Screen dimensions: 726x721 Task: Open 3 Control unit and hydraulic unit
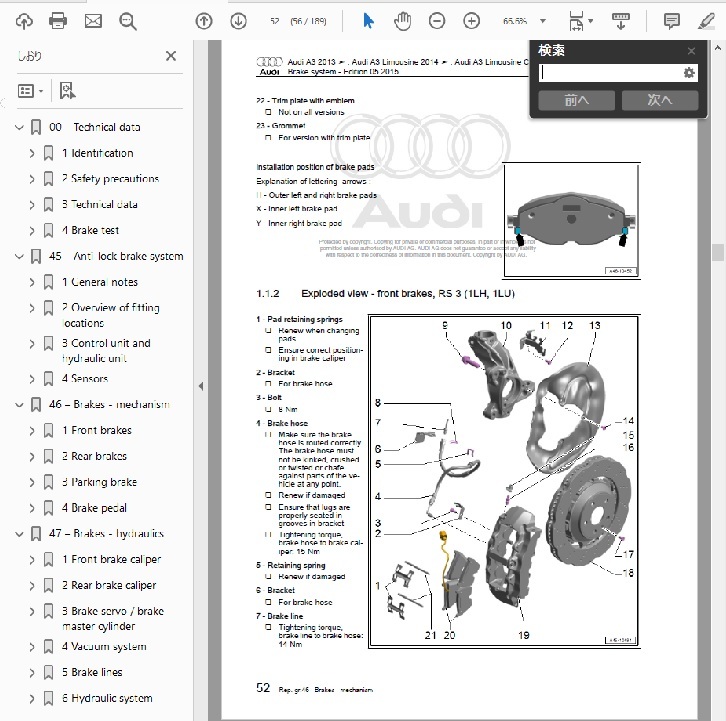pos(106,351)
